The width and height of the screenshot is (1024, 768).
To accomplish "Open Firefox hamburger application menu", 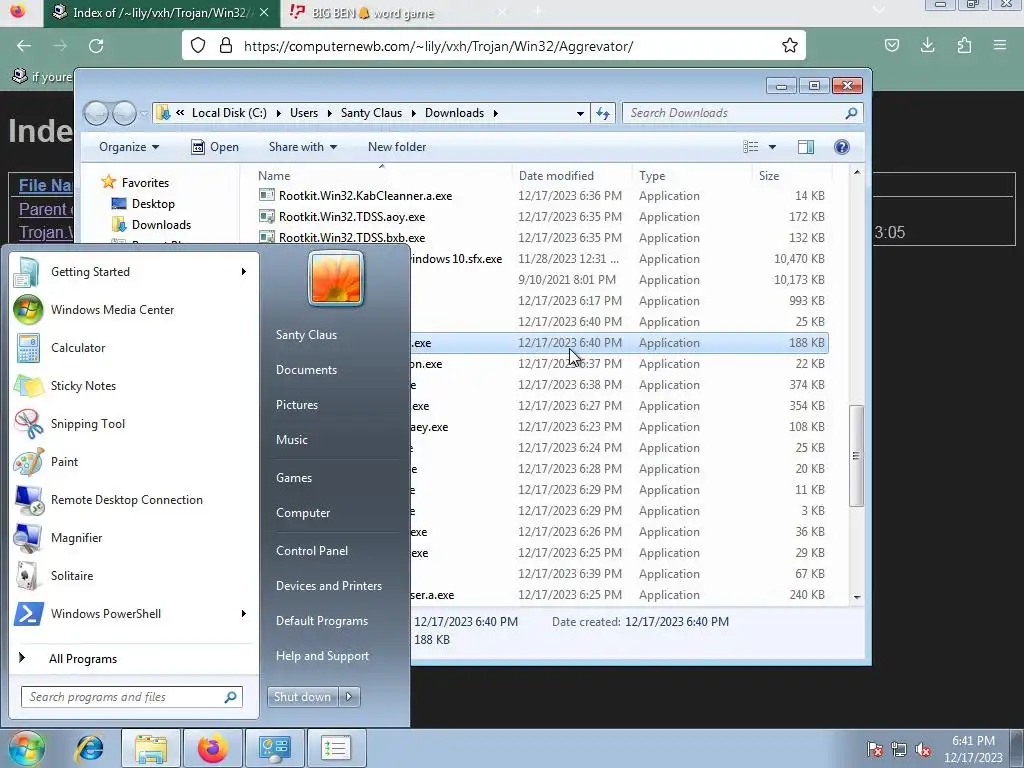I will click(1000, 46).
